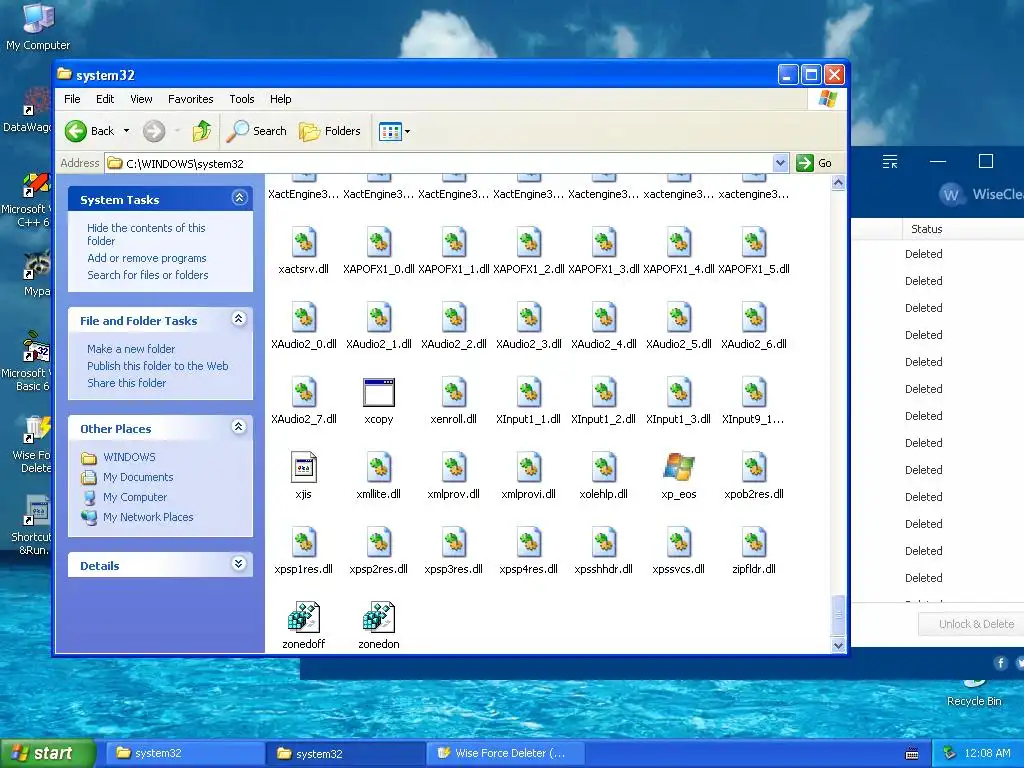Screen dimensions: 1024x768
Task: Open the Search pane in toolbar
Action: click(257, 131)
